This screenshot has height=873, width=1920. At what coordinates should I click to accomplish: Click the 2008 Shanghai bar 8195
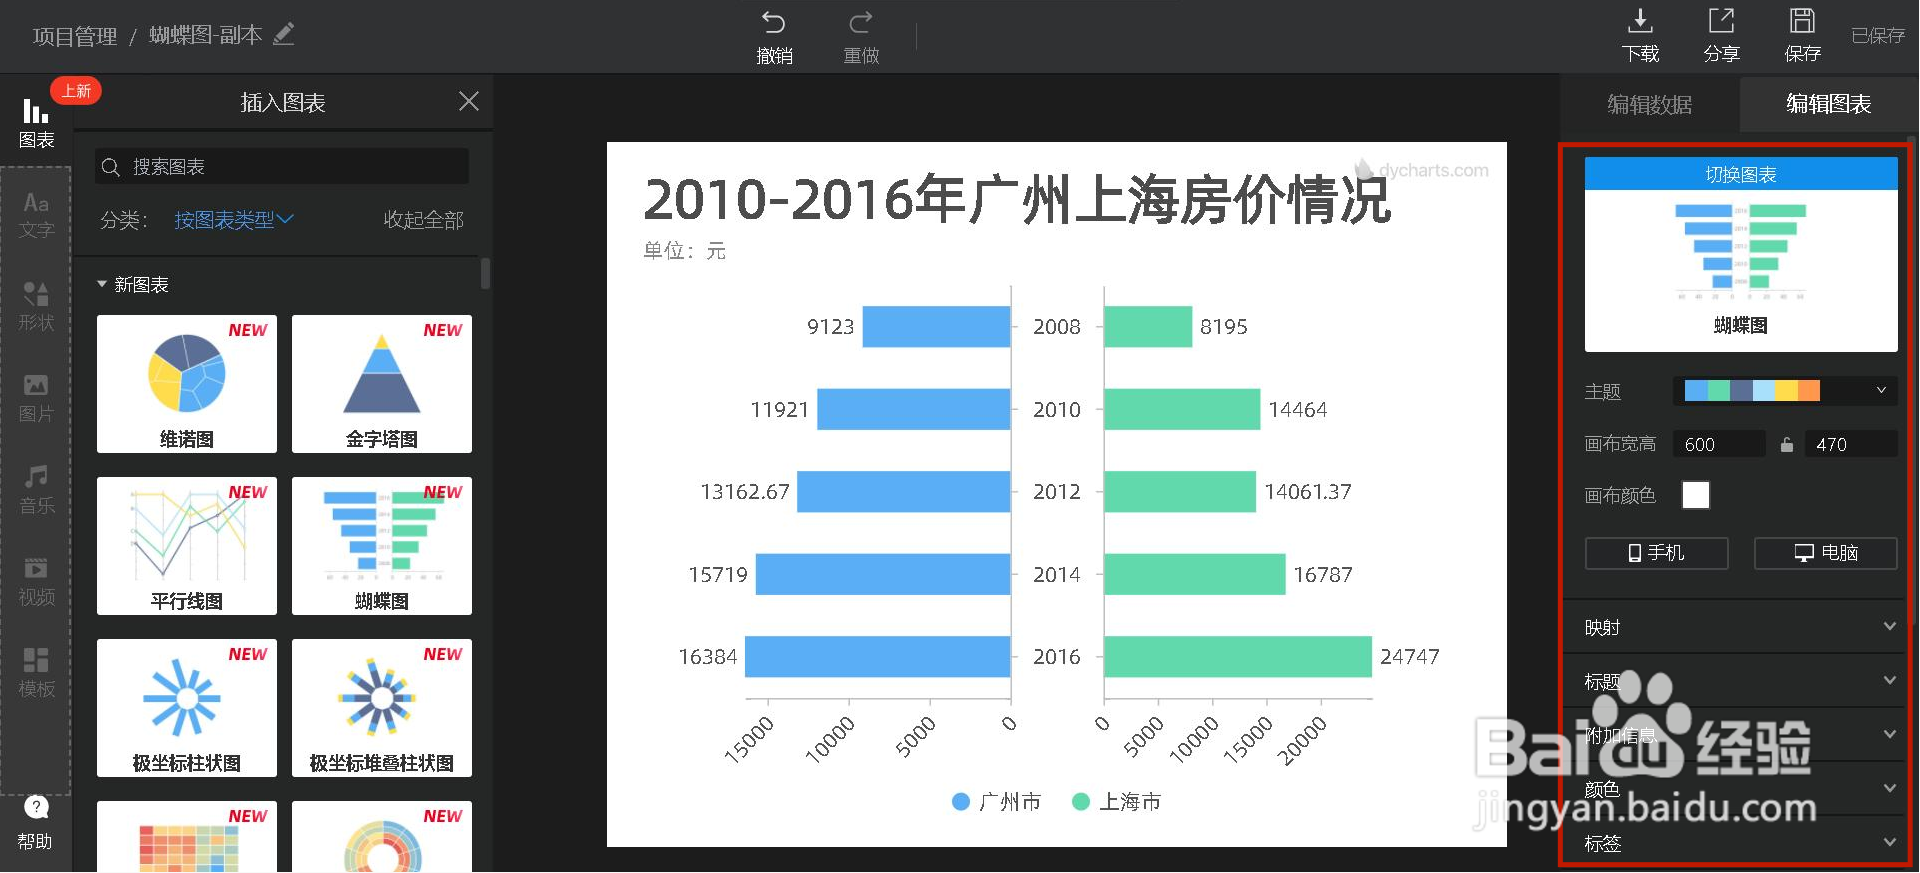pos(1148,327)
